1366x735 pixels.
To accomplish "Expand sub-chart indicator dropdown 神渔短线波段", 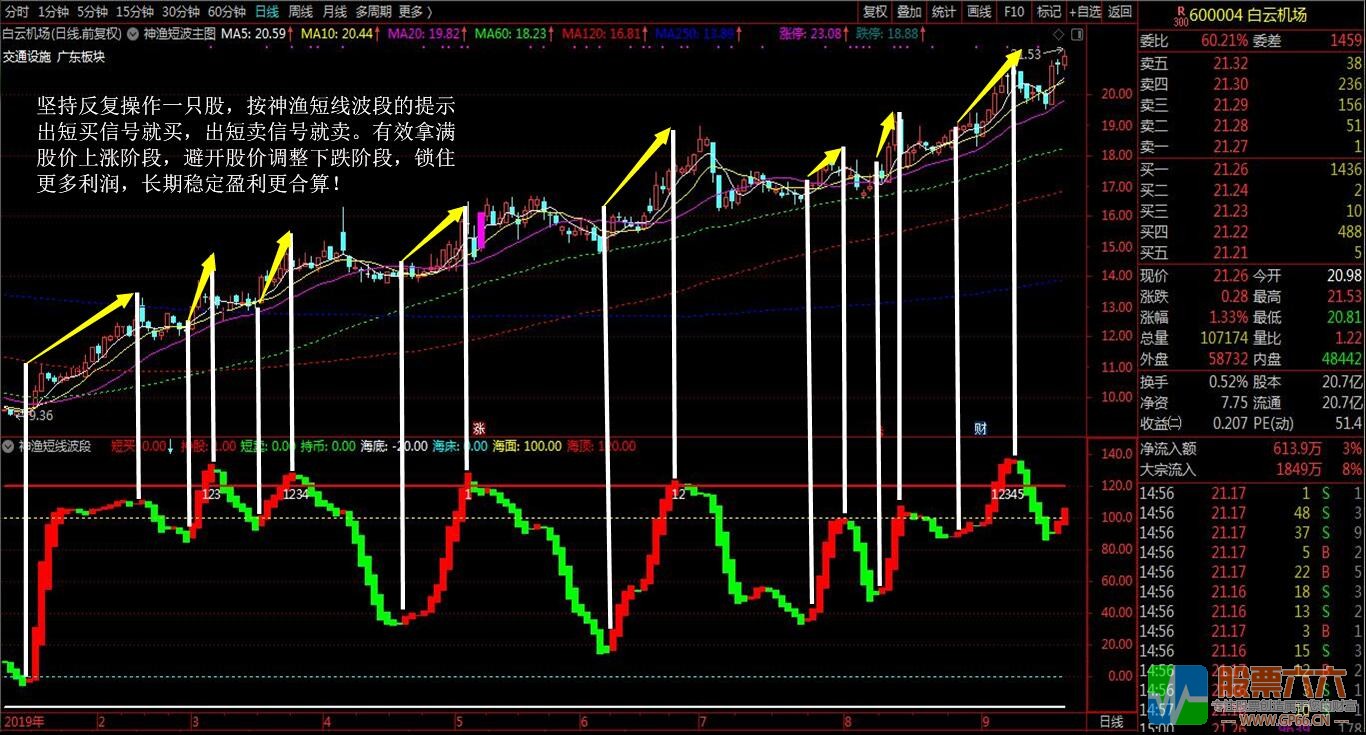I will tap(10, 446).
